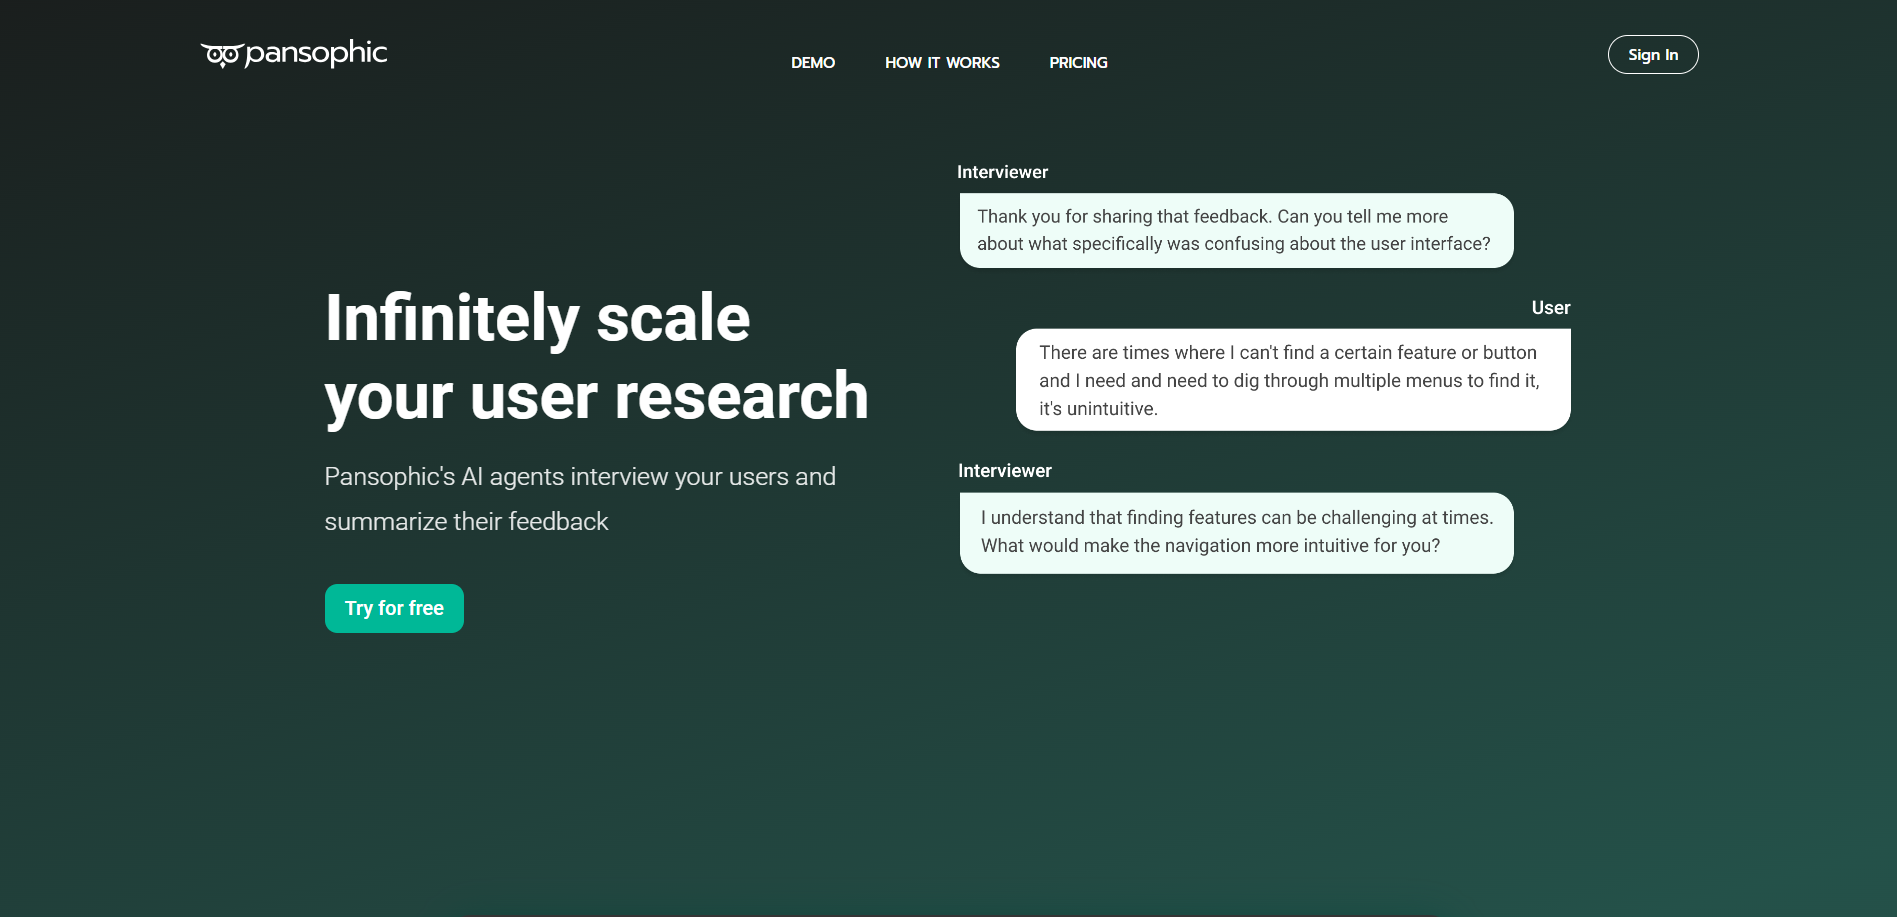The width and height of the screenshot is (1897, 917).
Task: Open the DEMO navigation item
Action: pos(812,62)
